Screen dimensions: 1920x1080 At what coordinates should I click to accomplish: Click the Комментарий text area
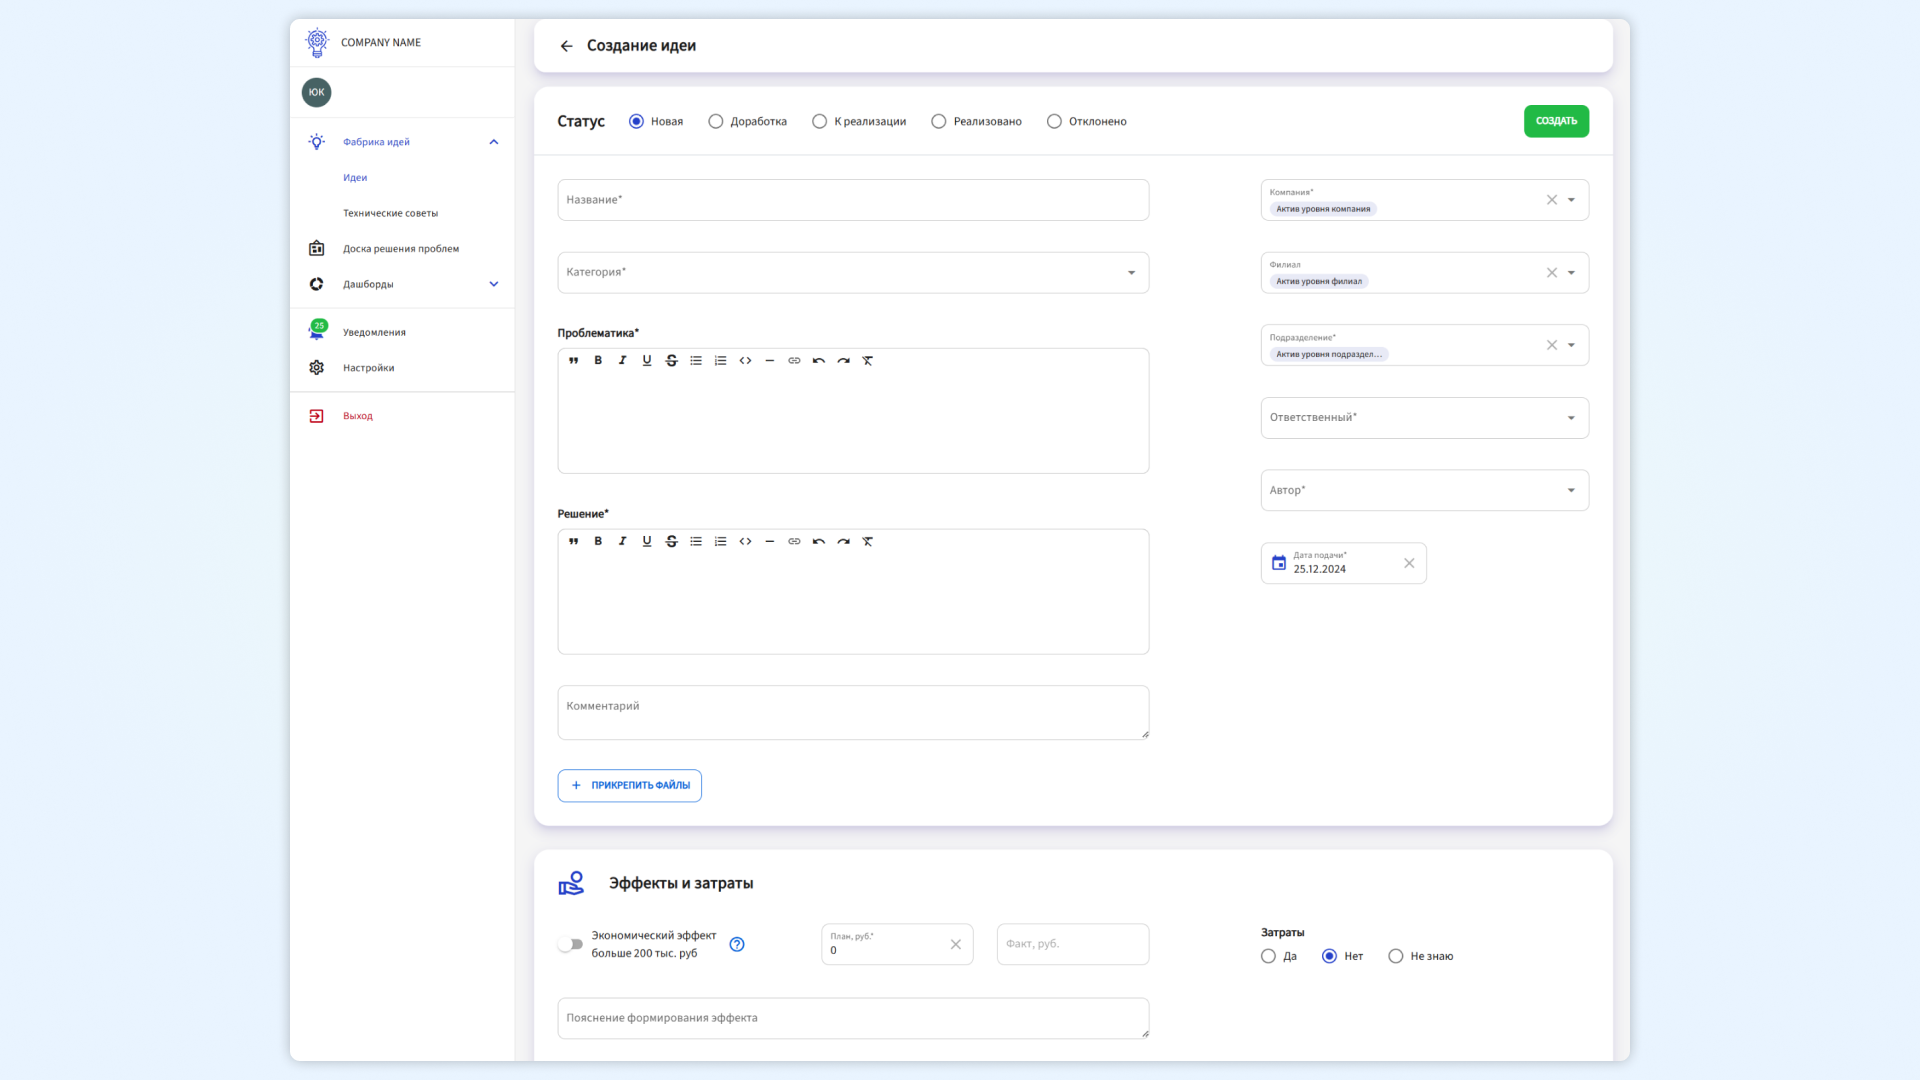[x=853, y=713]
